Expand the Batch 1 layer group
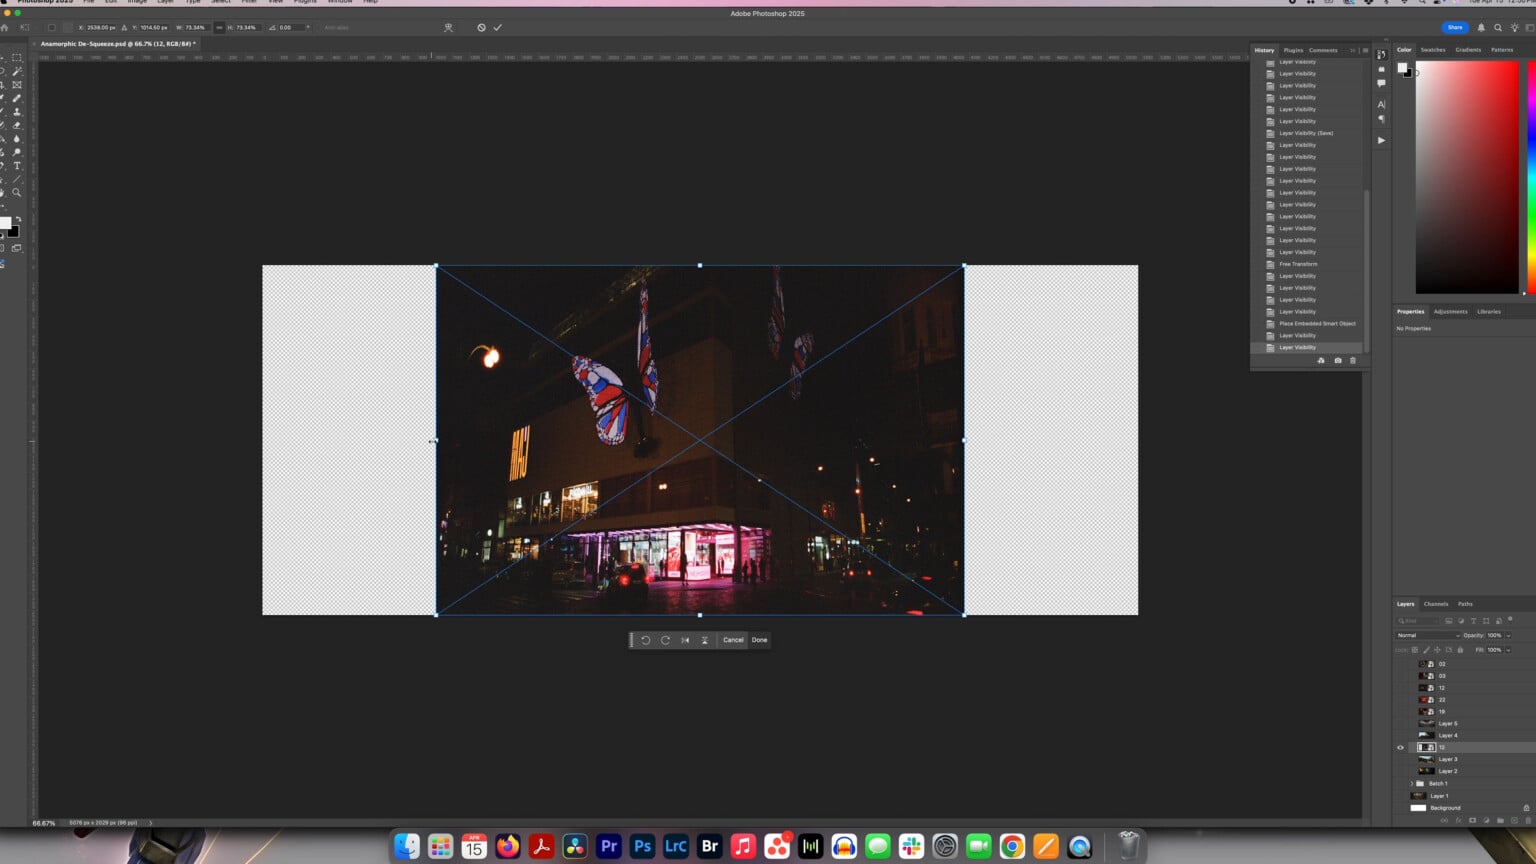 (x=1411, y=783)
